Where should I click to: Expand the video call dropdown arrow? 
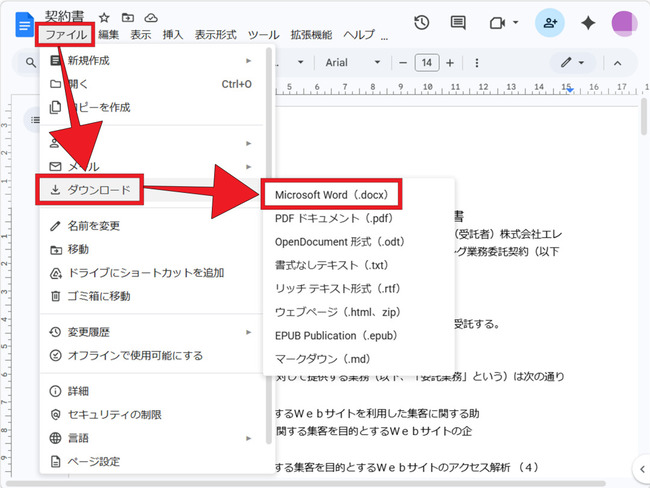(x=516, y=22)
